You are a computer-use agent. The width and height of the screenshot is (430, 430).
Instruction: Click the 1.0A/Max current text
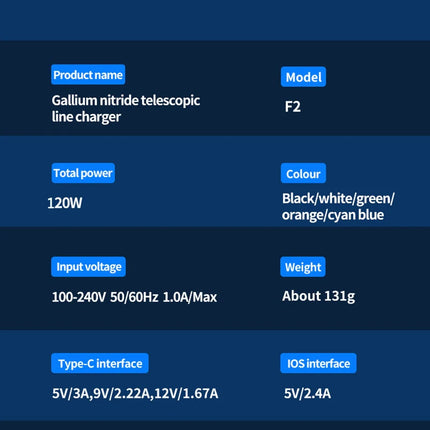coord(190,297)
